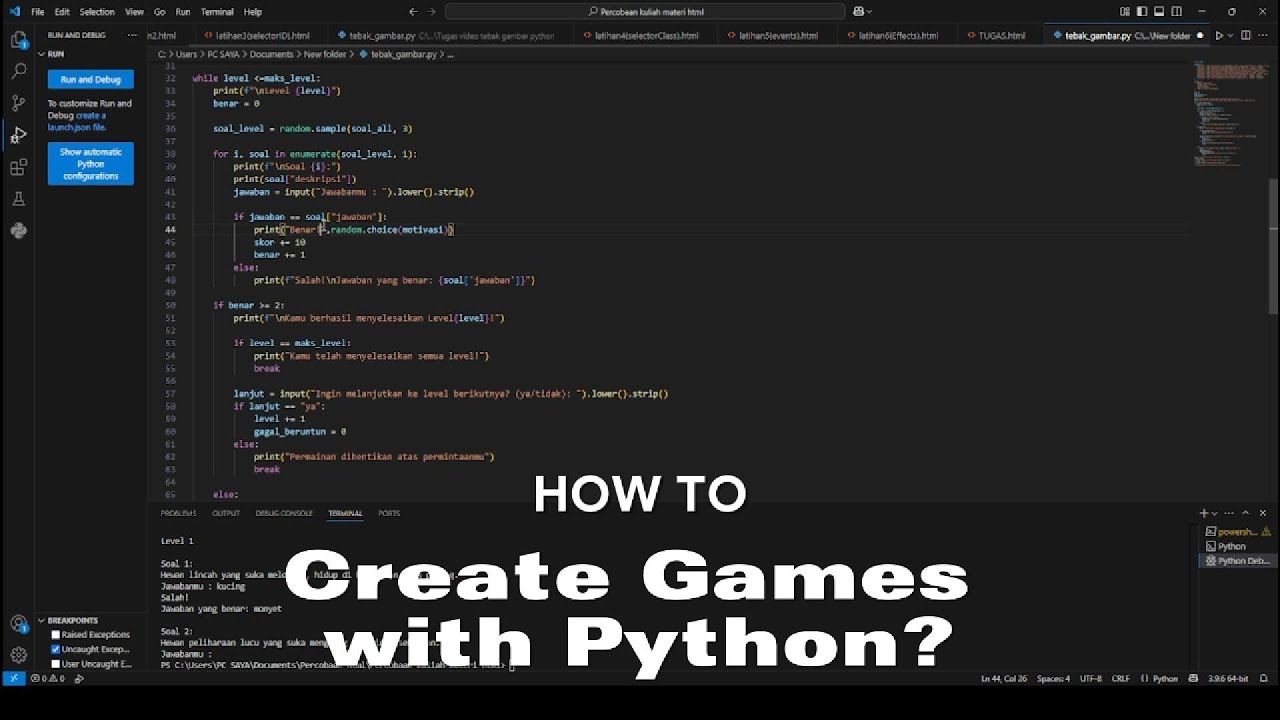This screenshot has height=720, width=1280.
Task: Collapse the BREAKPOINTS section
Action: pyautogui.click(x=70, y=620)
